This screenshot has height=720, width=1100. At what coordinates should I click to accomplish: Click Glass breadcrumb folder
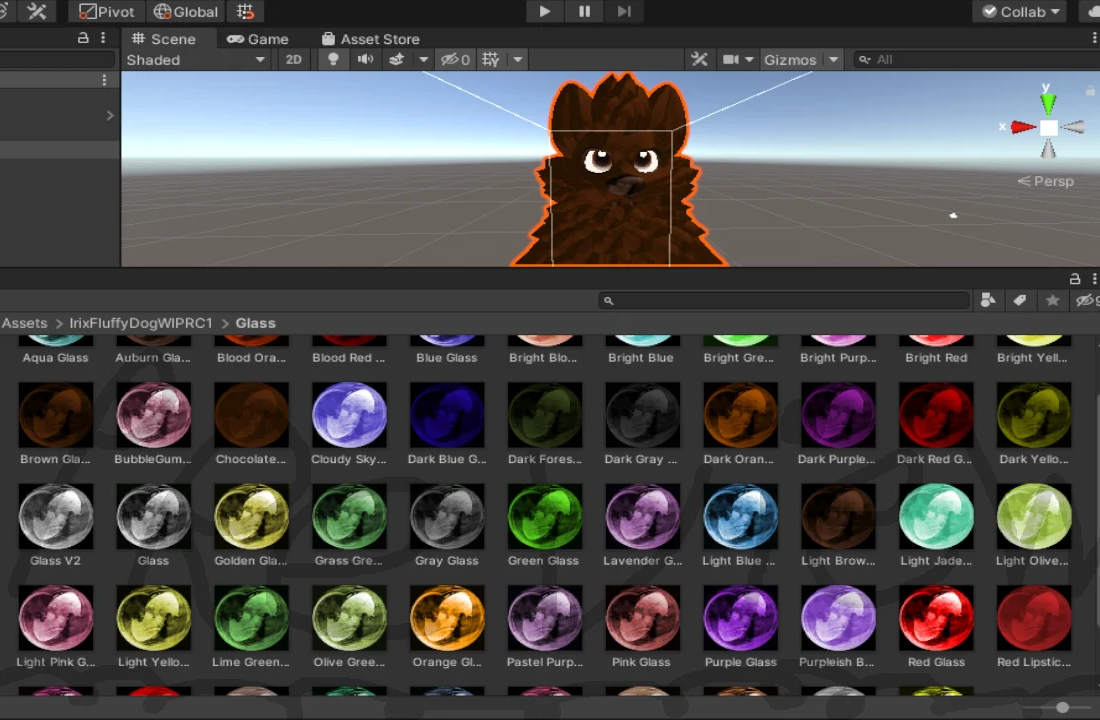click(x=255, y=324)
